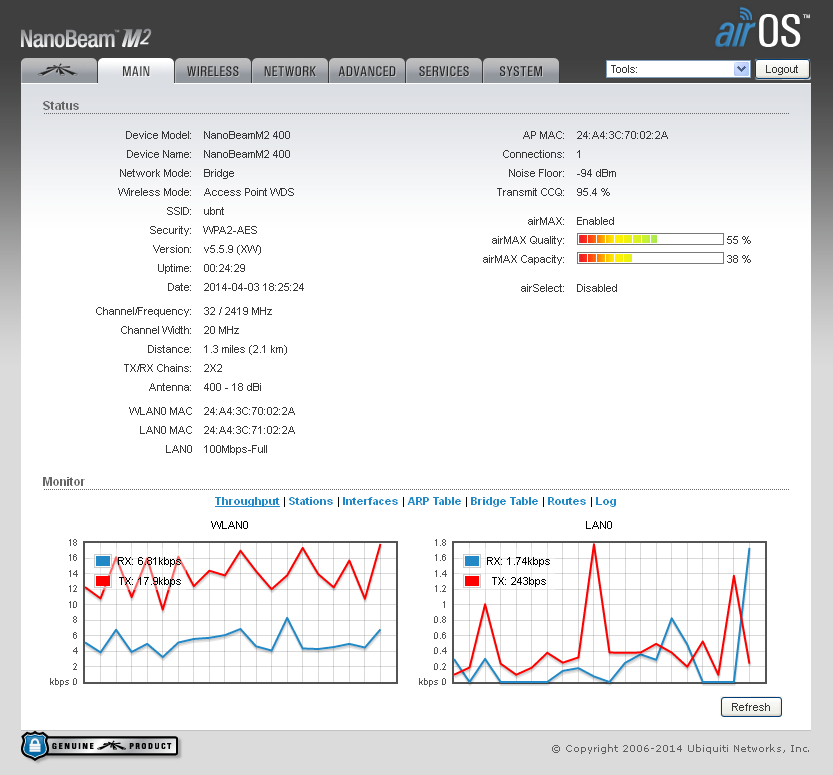This screenshot has height=775, width=833.
Task: Go to the ADVANCED tab
Action: coord(367,71)
